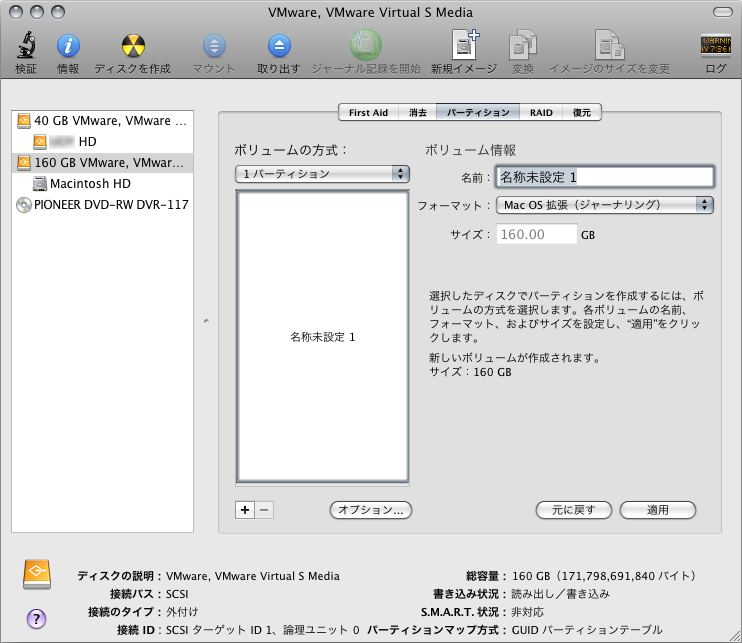Screen dimensions: 742x643
Task: Open the RAID tab
Action: [541, 113]
